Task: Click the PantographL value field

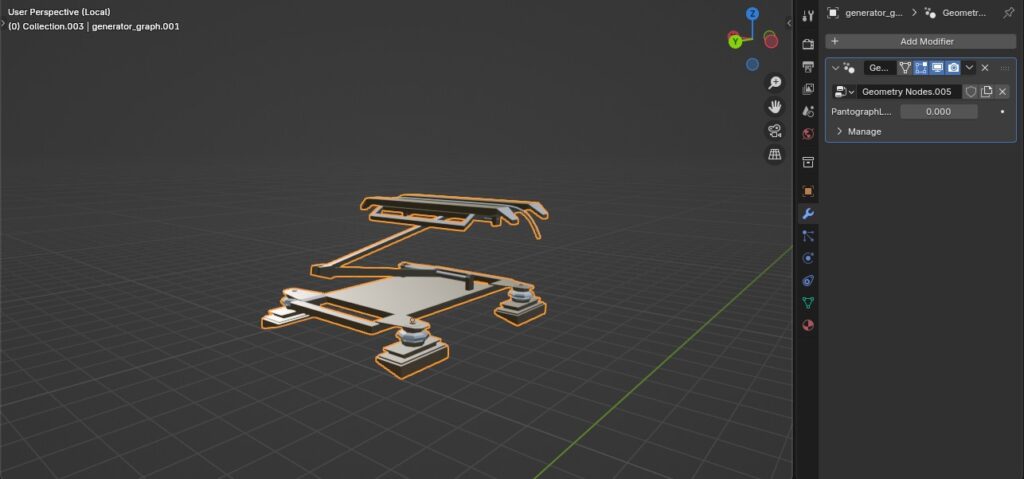Action: click(x=938, y=112)
